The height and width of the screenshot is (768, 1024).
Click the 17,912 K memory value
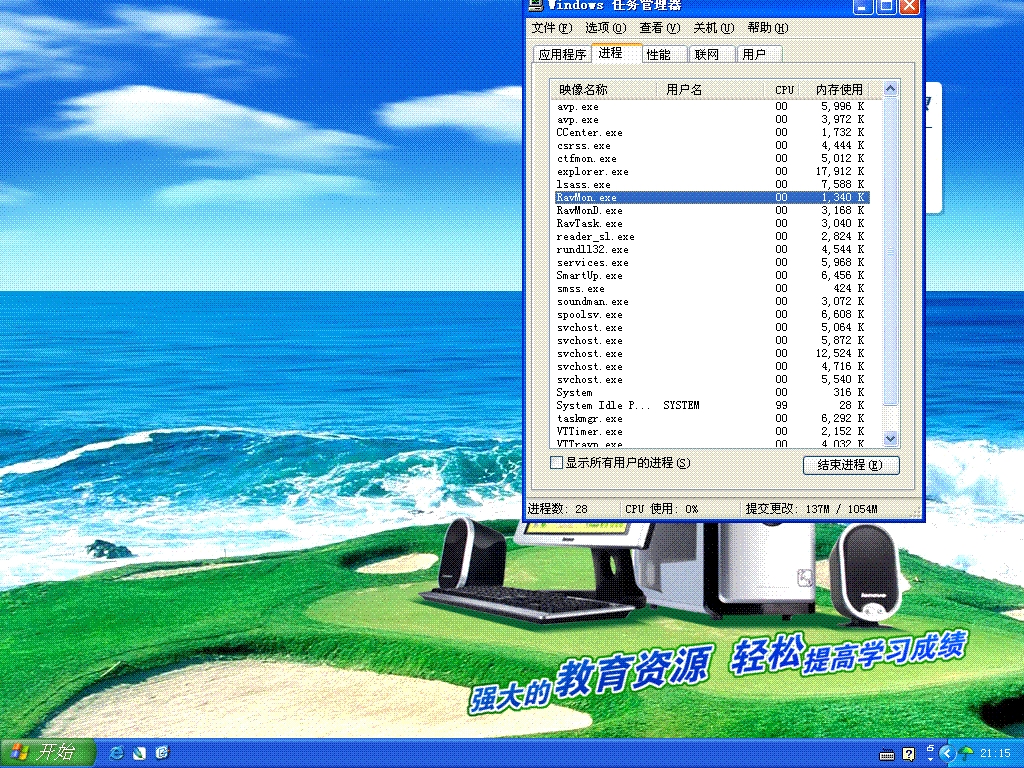(x=840, y=172)
